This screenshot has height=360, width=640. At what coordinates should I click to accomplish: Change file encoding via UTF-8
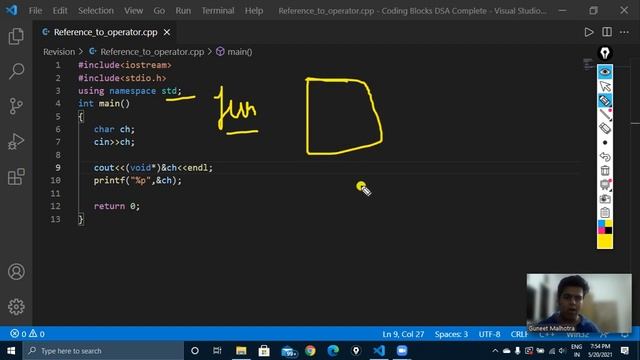[x=489, y=334]
